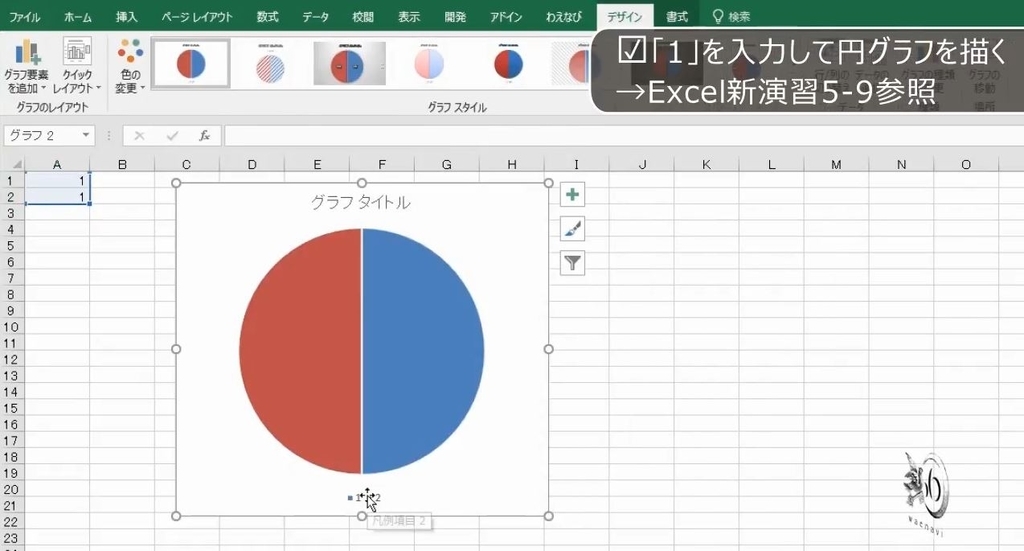Click the green plus chart elements button

(x=573, y=195)
